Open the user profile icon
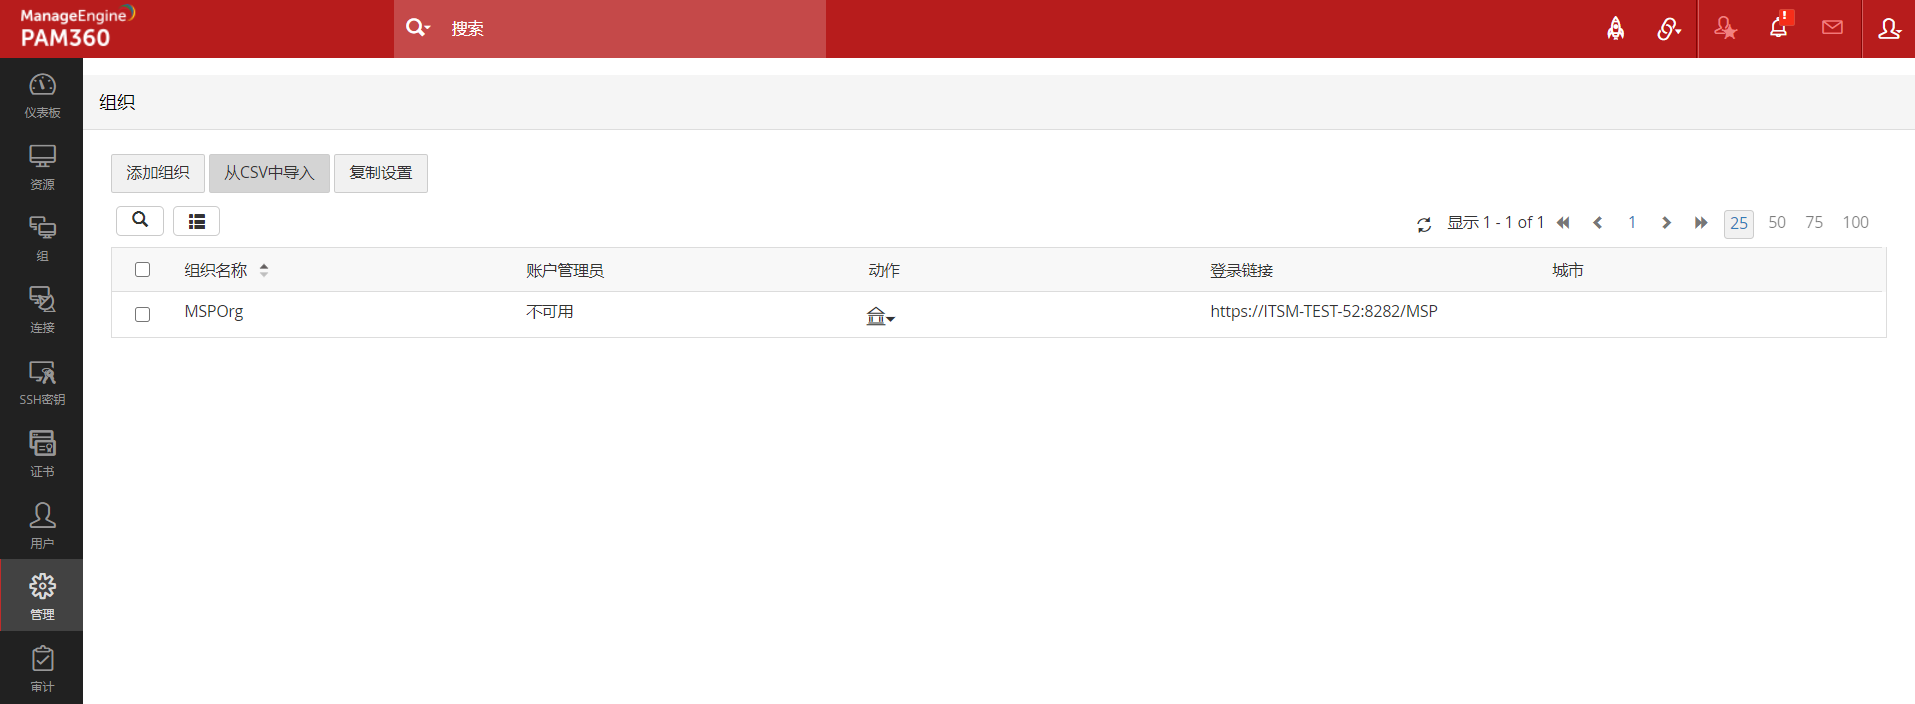 pos(1889,28)
